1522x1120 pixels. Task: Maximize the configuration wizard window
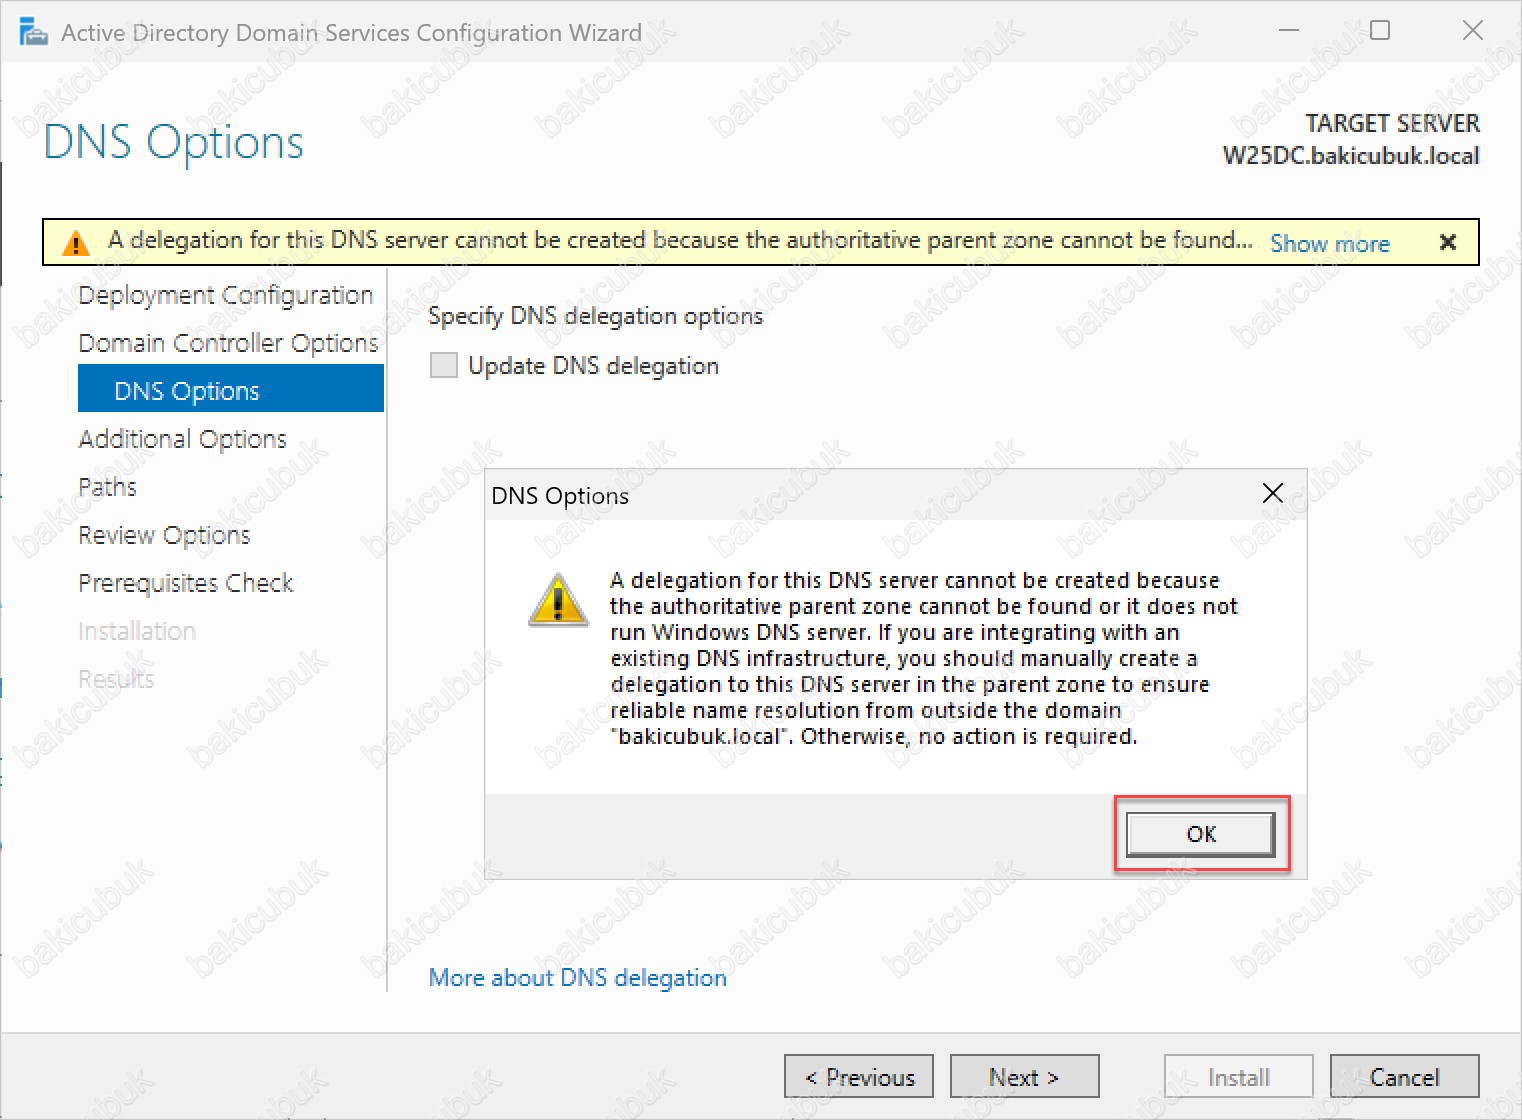pos(1380,31)
